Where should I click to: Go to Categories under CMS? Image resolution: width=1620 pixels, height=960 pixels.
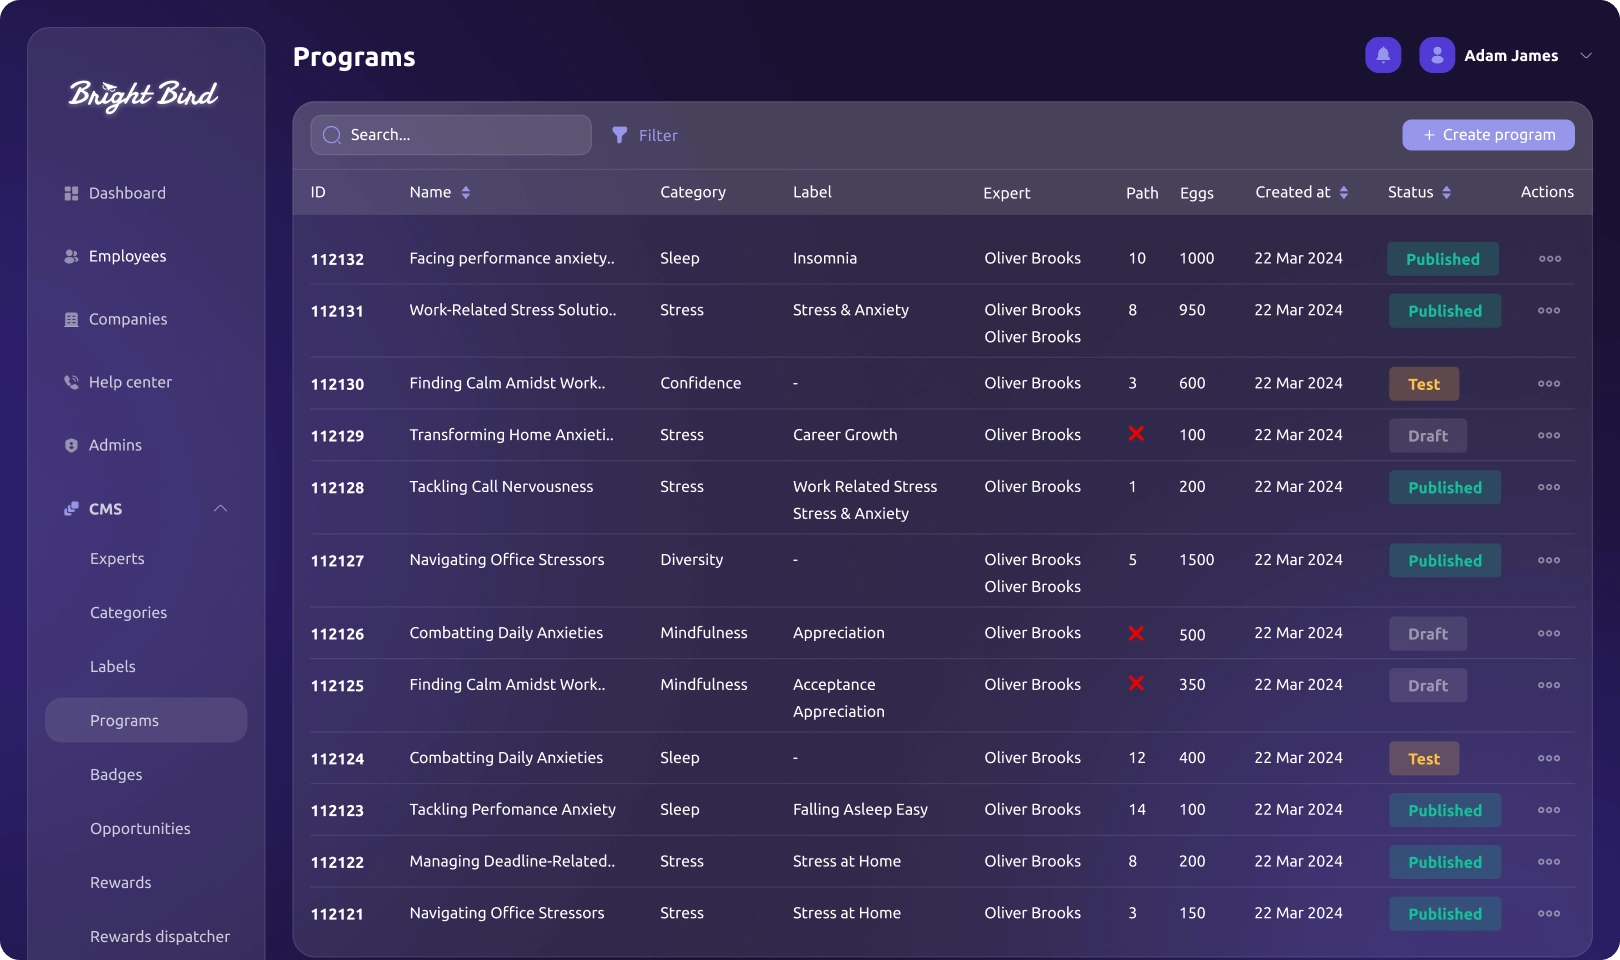point(128,613)
